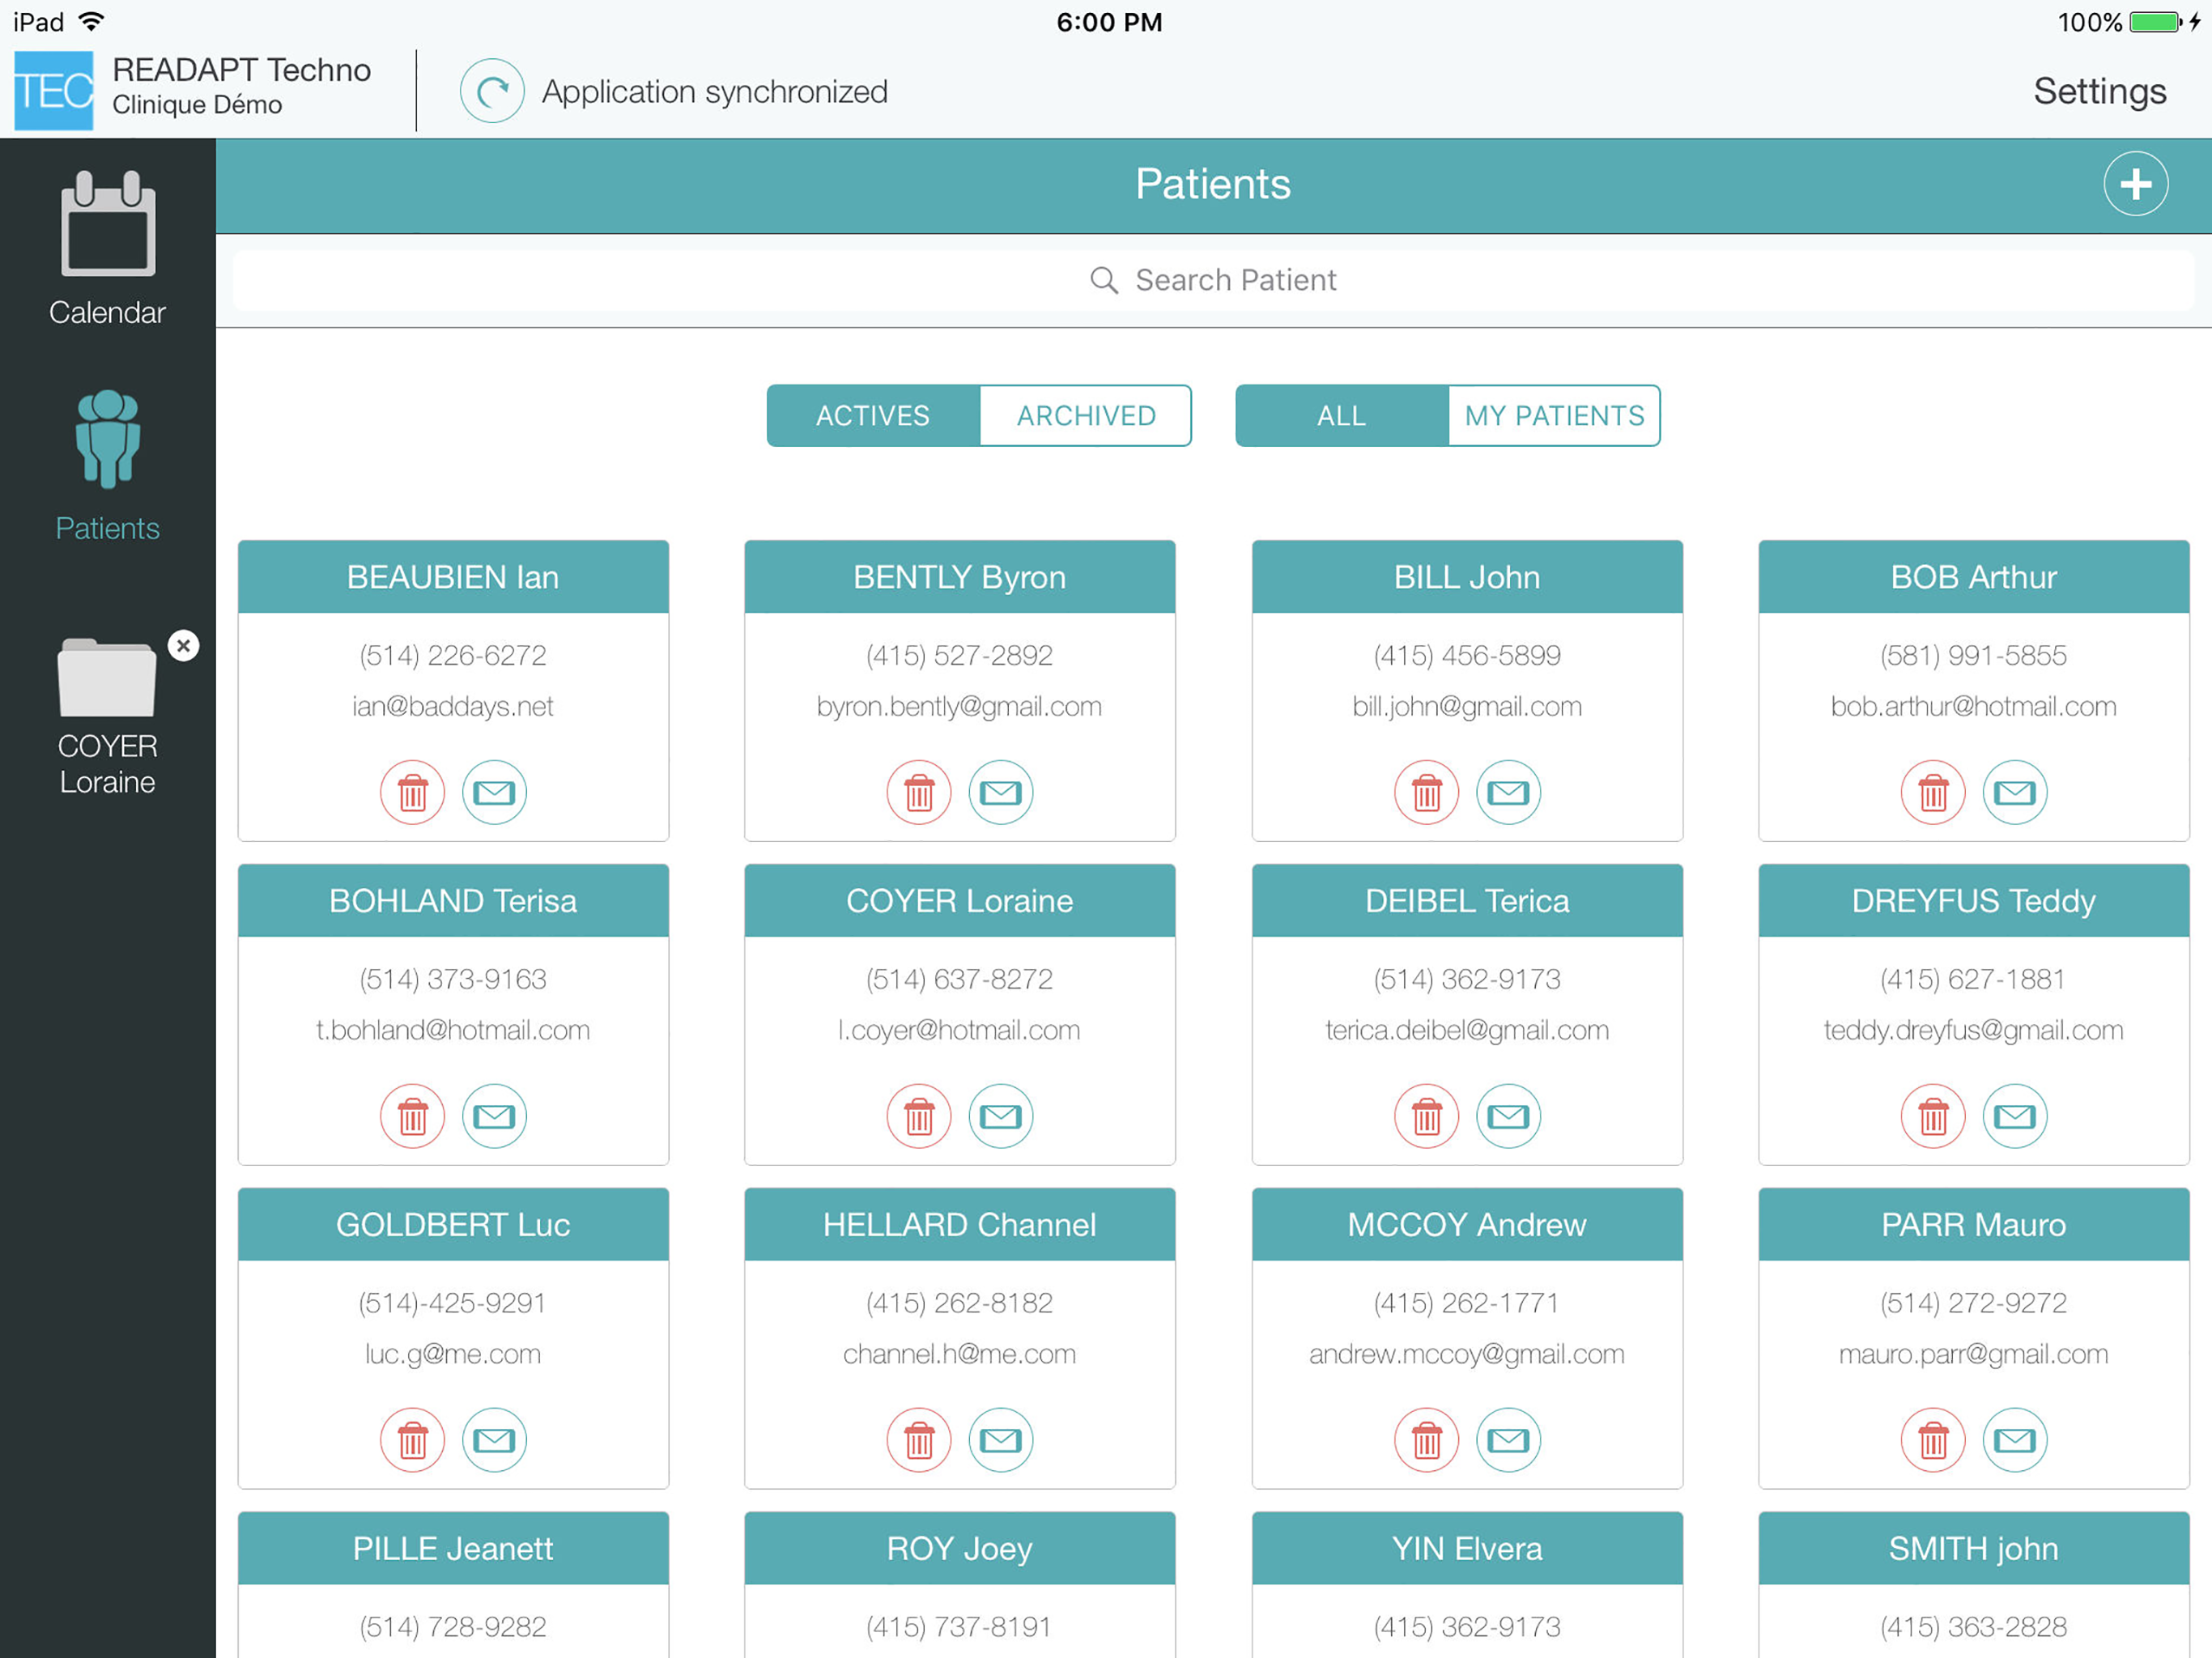The height and width of the screenshot is (1658, 2212).
Task: Email BENTLY Byron using envelope icon
Action: (x=1001, y=793)
